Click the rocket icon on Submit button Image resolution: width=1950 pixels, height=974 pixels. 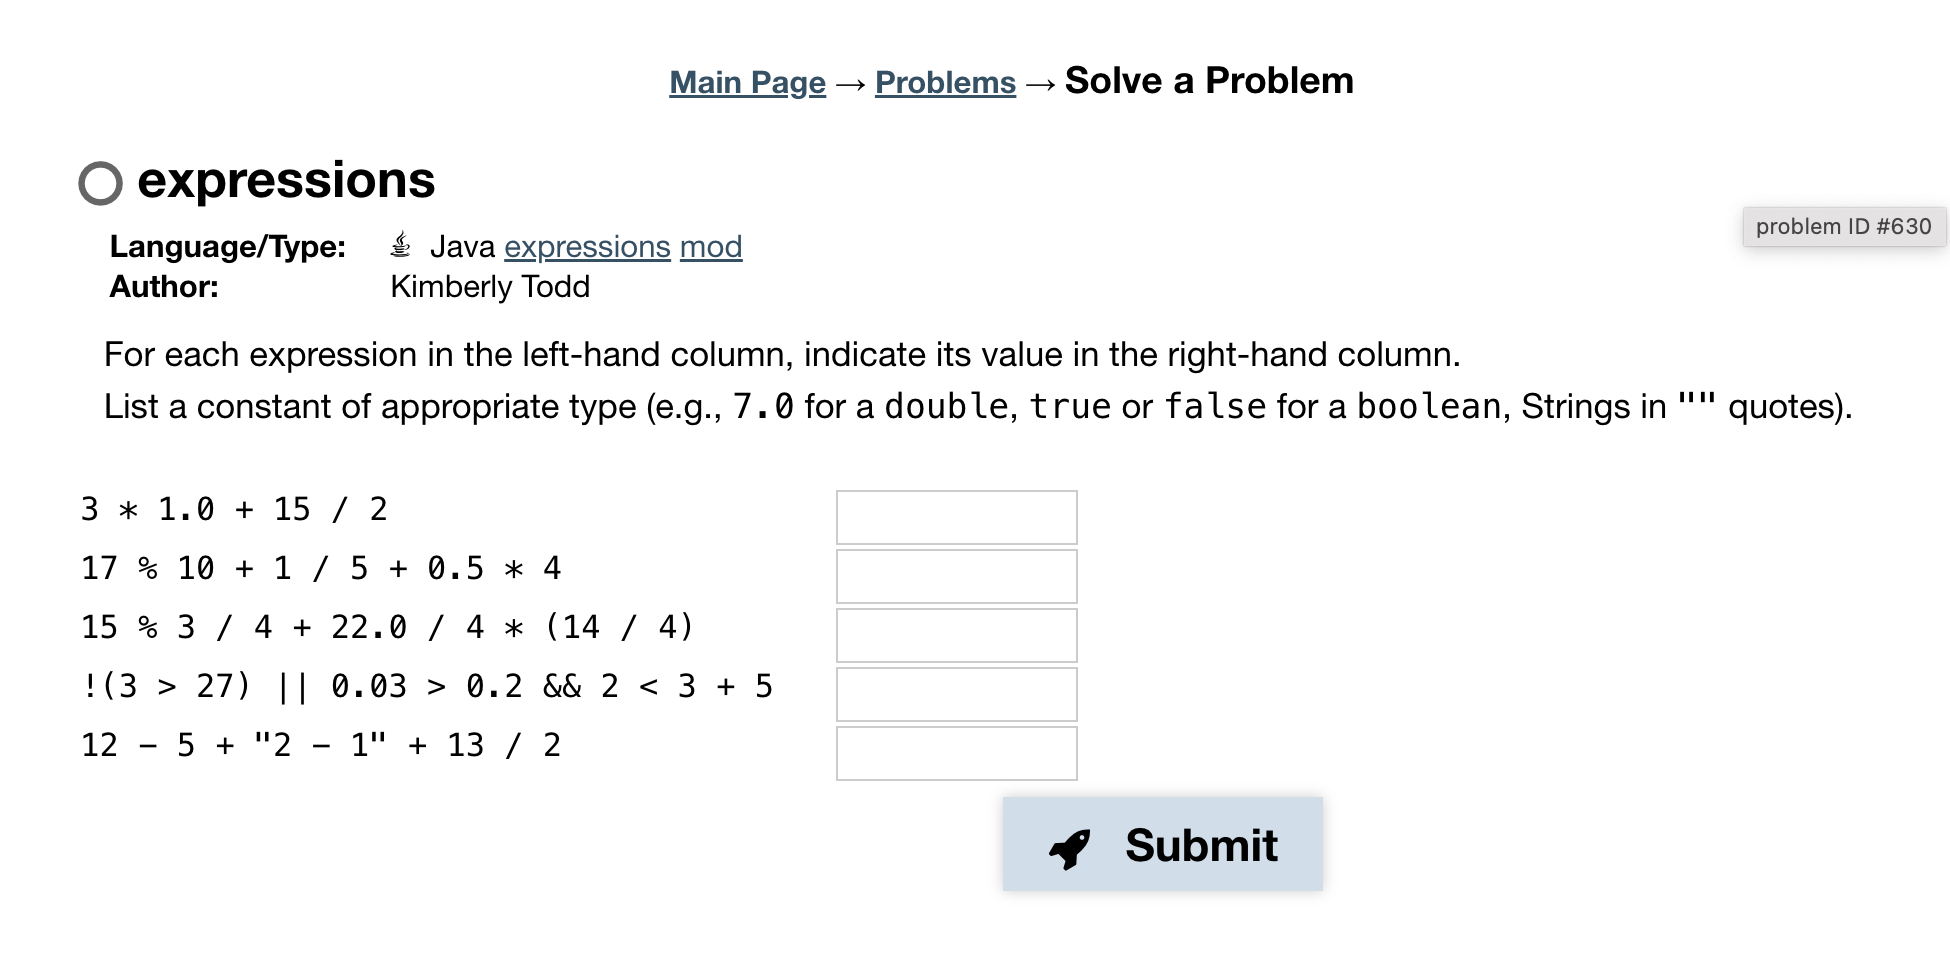tap(1069, 845)
